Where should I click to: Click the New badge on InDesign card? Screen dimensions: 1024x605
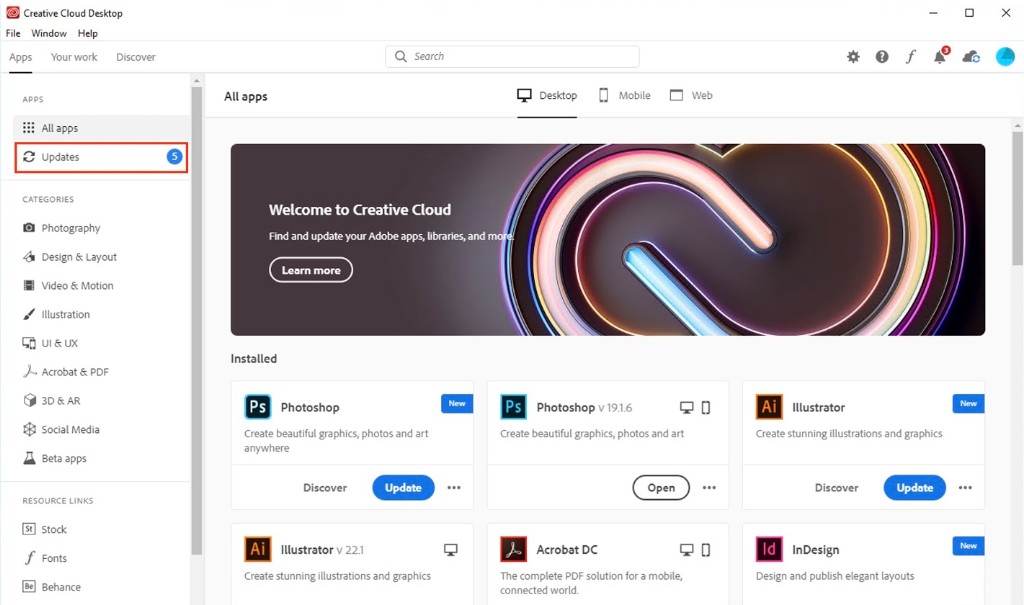pos(968,546)
